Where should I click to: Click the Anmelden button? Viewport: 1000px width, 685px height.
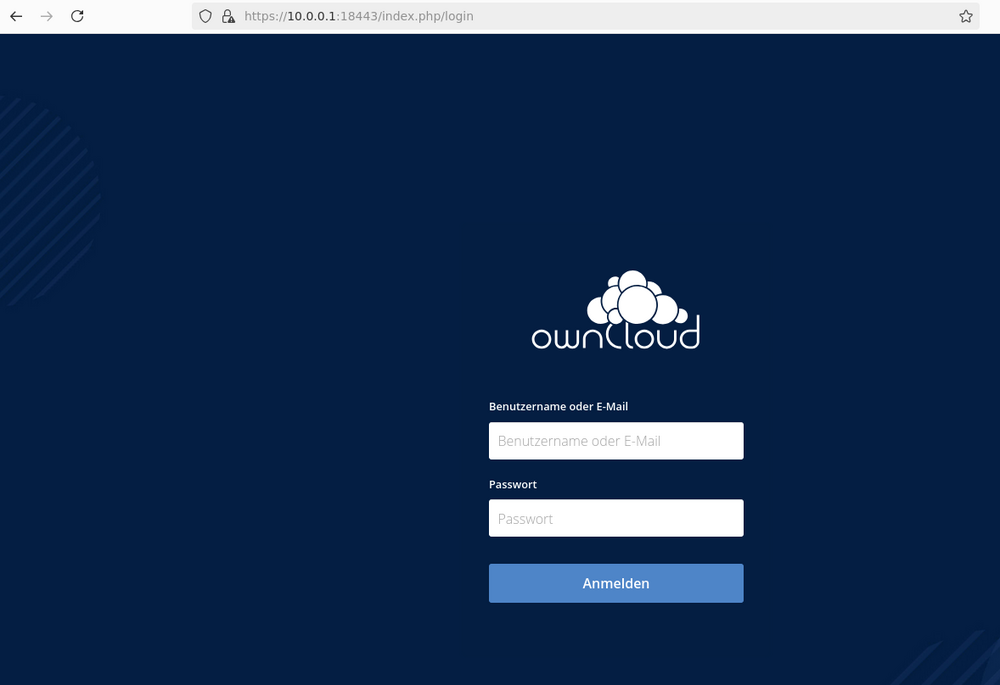pyautogui.click(x=616, y=583)
